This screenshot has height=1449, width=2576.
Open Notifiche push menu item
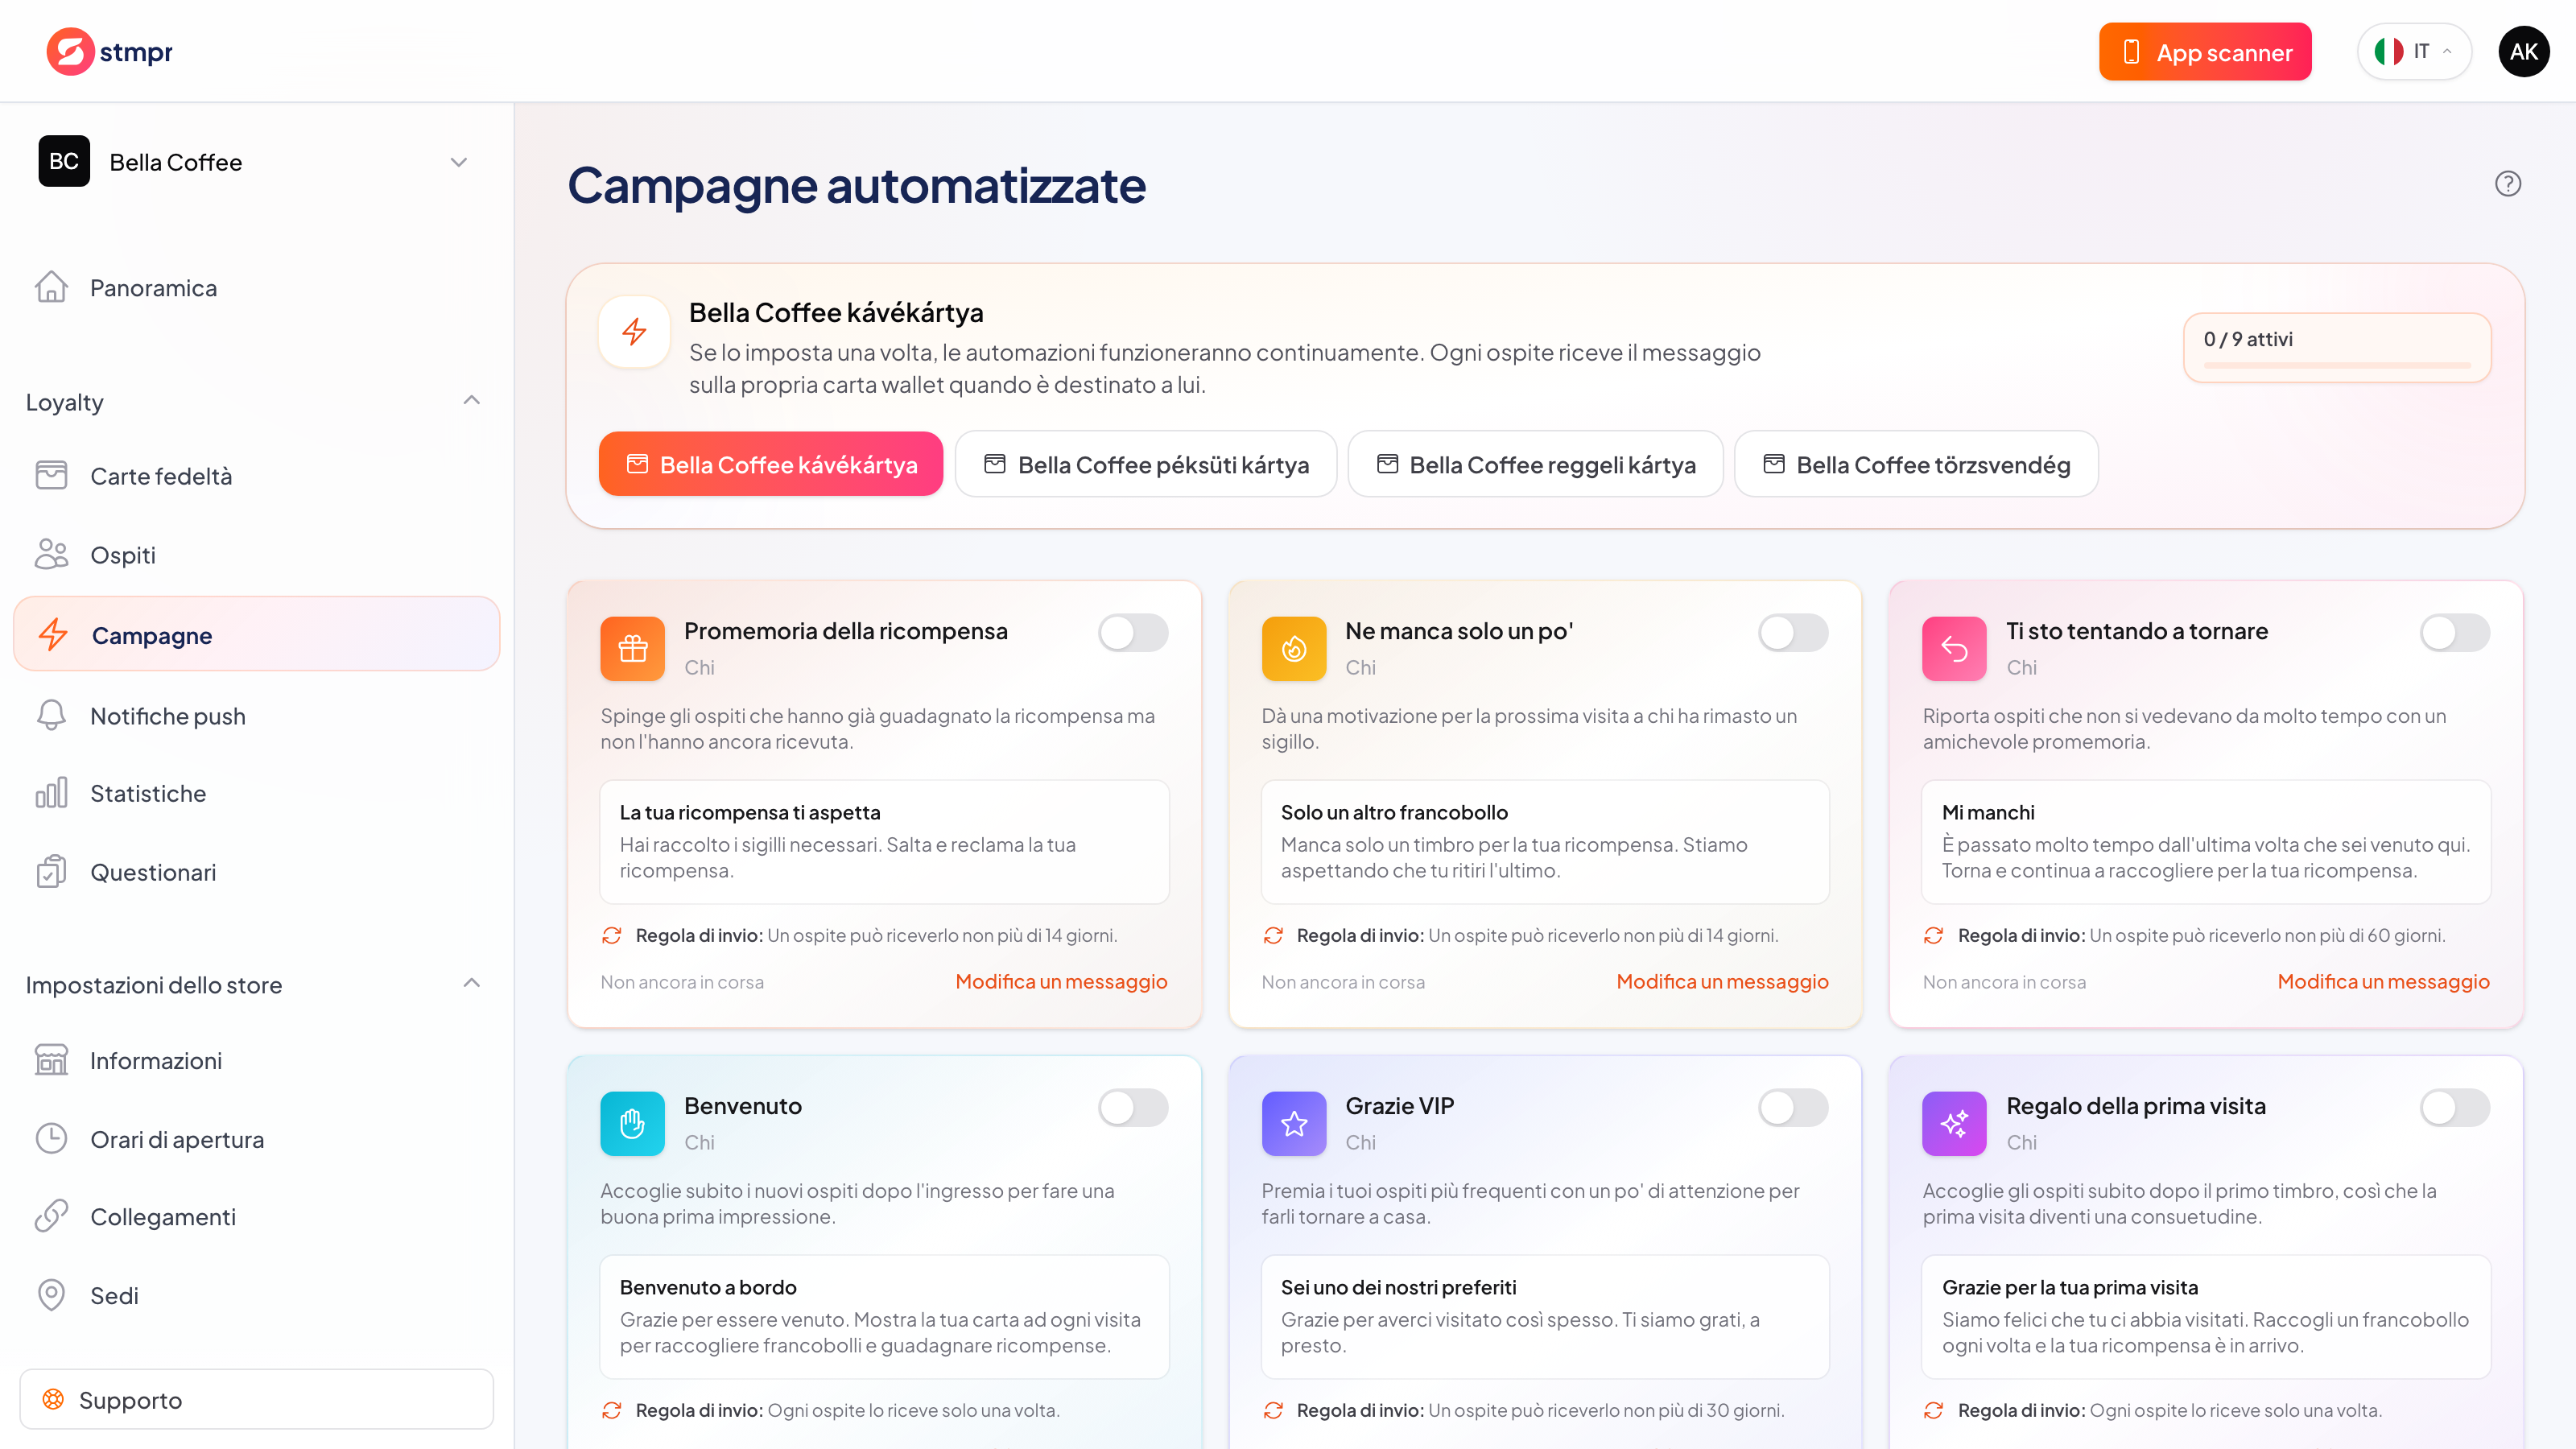[256, 716]
